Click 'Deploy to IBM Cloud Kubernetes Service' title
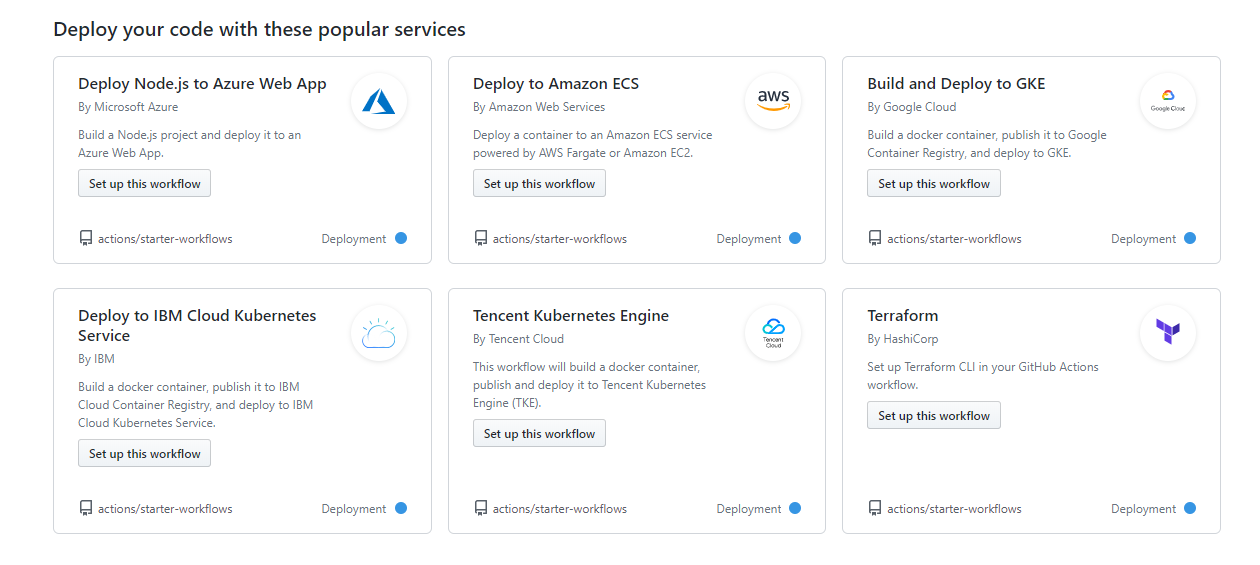The height and width of the screenshot is (565, 1260). (x=197, y=326)
